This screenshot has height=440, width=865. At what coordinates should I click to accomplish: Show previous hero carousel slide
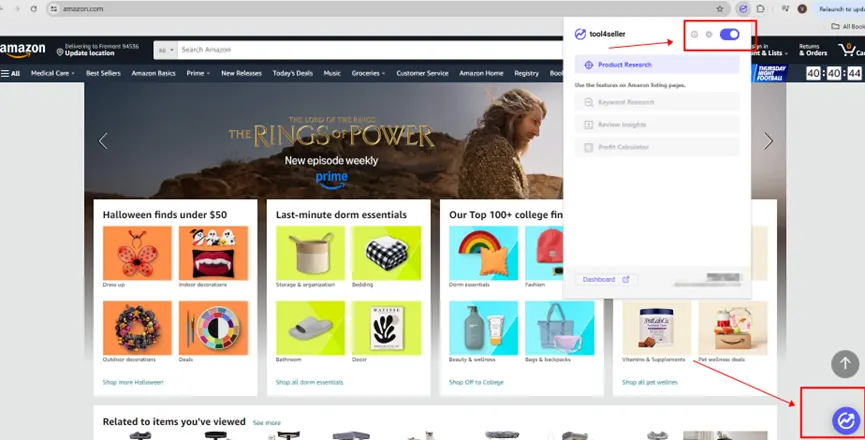click(x=103, y=141)
